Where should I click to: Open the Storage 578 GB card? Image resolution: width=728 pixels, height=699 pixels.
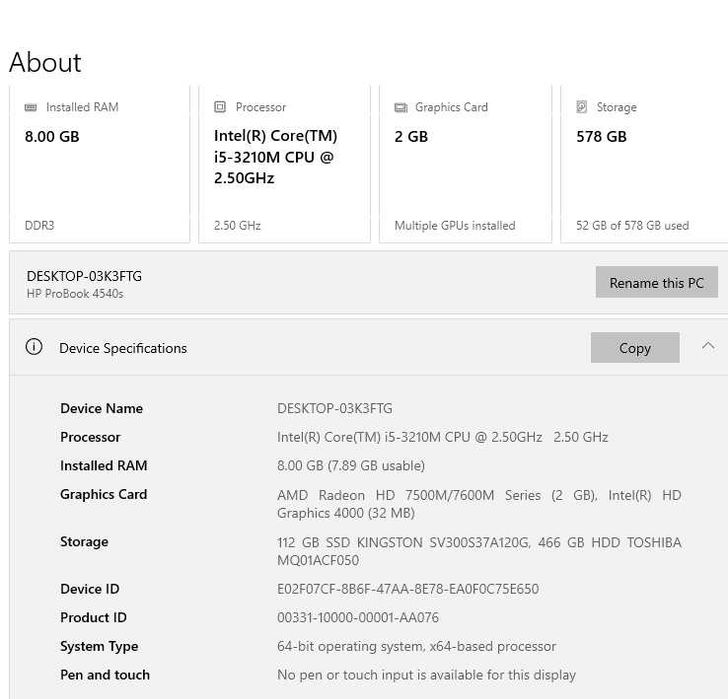[644, 164]
